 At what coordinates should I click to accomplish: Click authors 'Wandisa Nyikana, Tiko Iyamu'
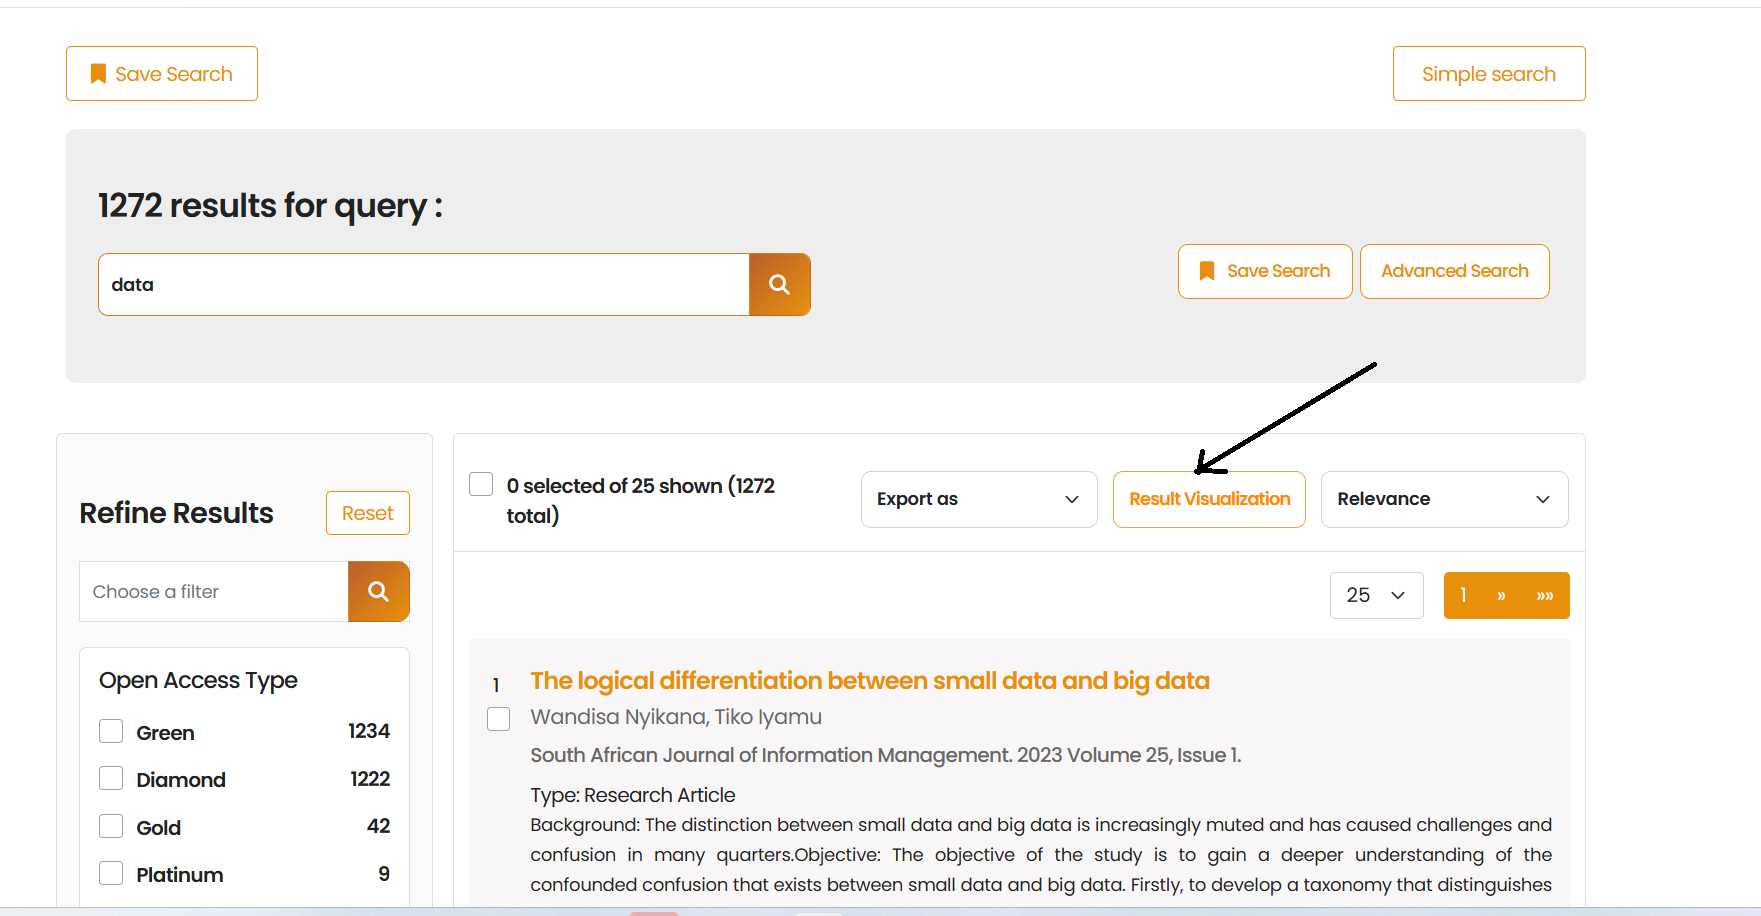(x=676, y=717)
